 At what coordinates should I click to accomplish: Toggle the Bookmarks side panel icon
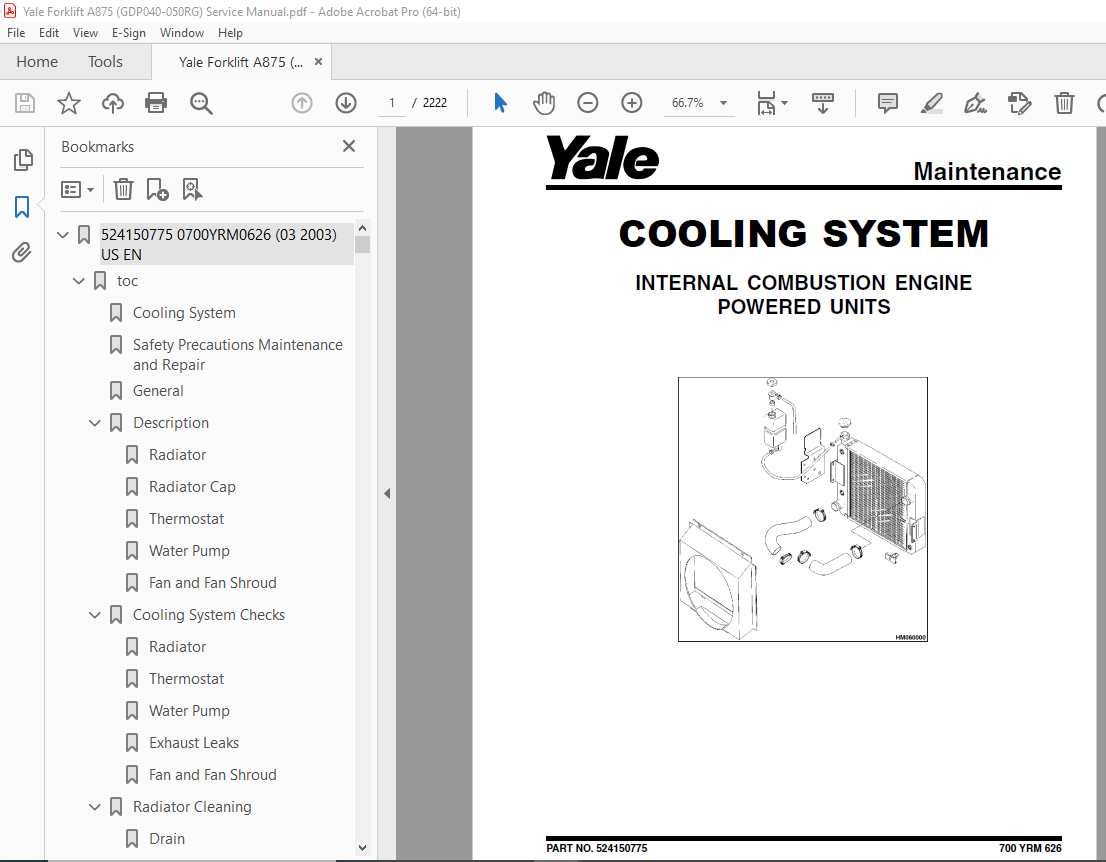[x=22, y=207]
